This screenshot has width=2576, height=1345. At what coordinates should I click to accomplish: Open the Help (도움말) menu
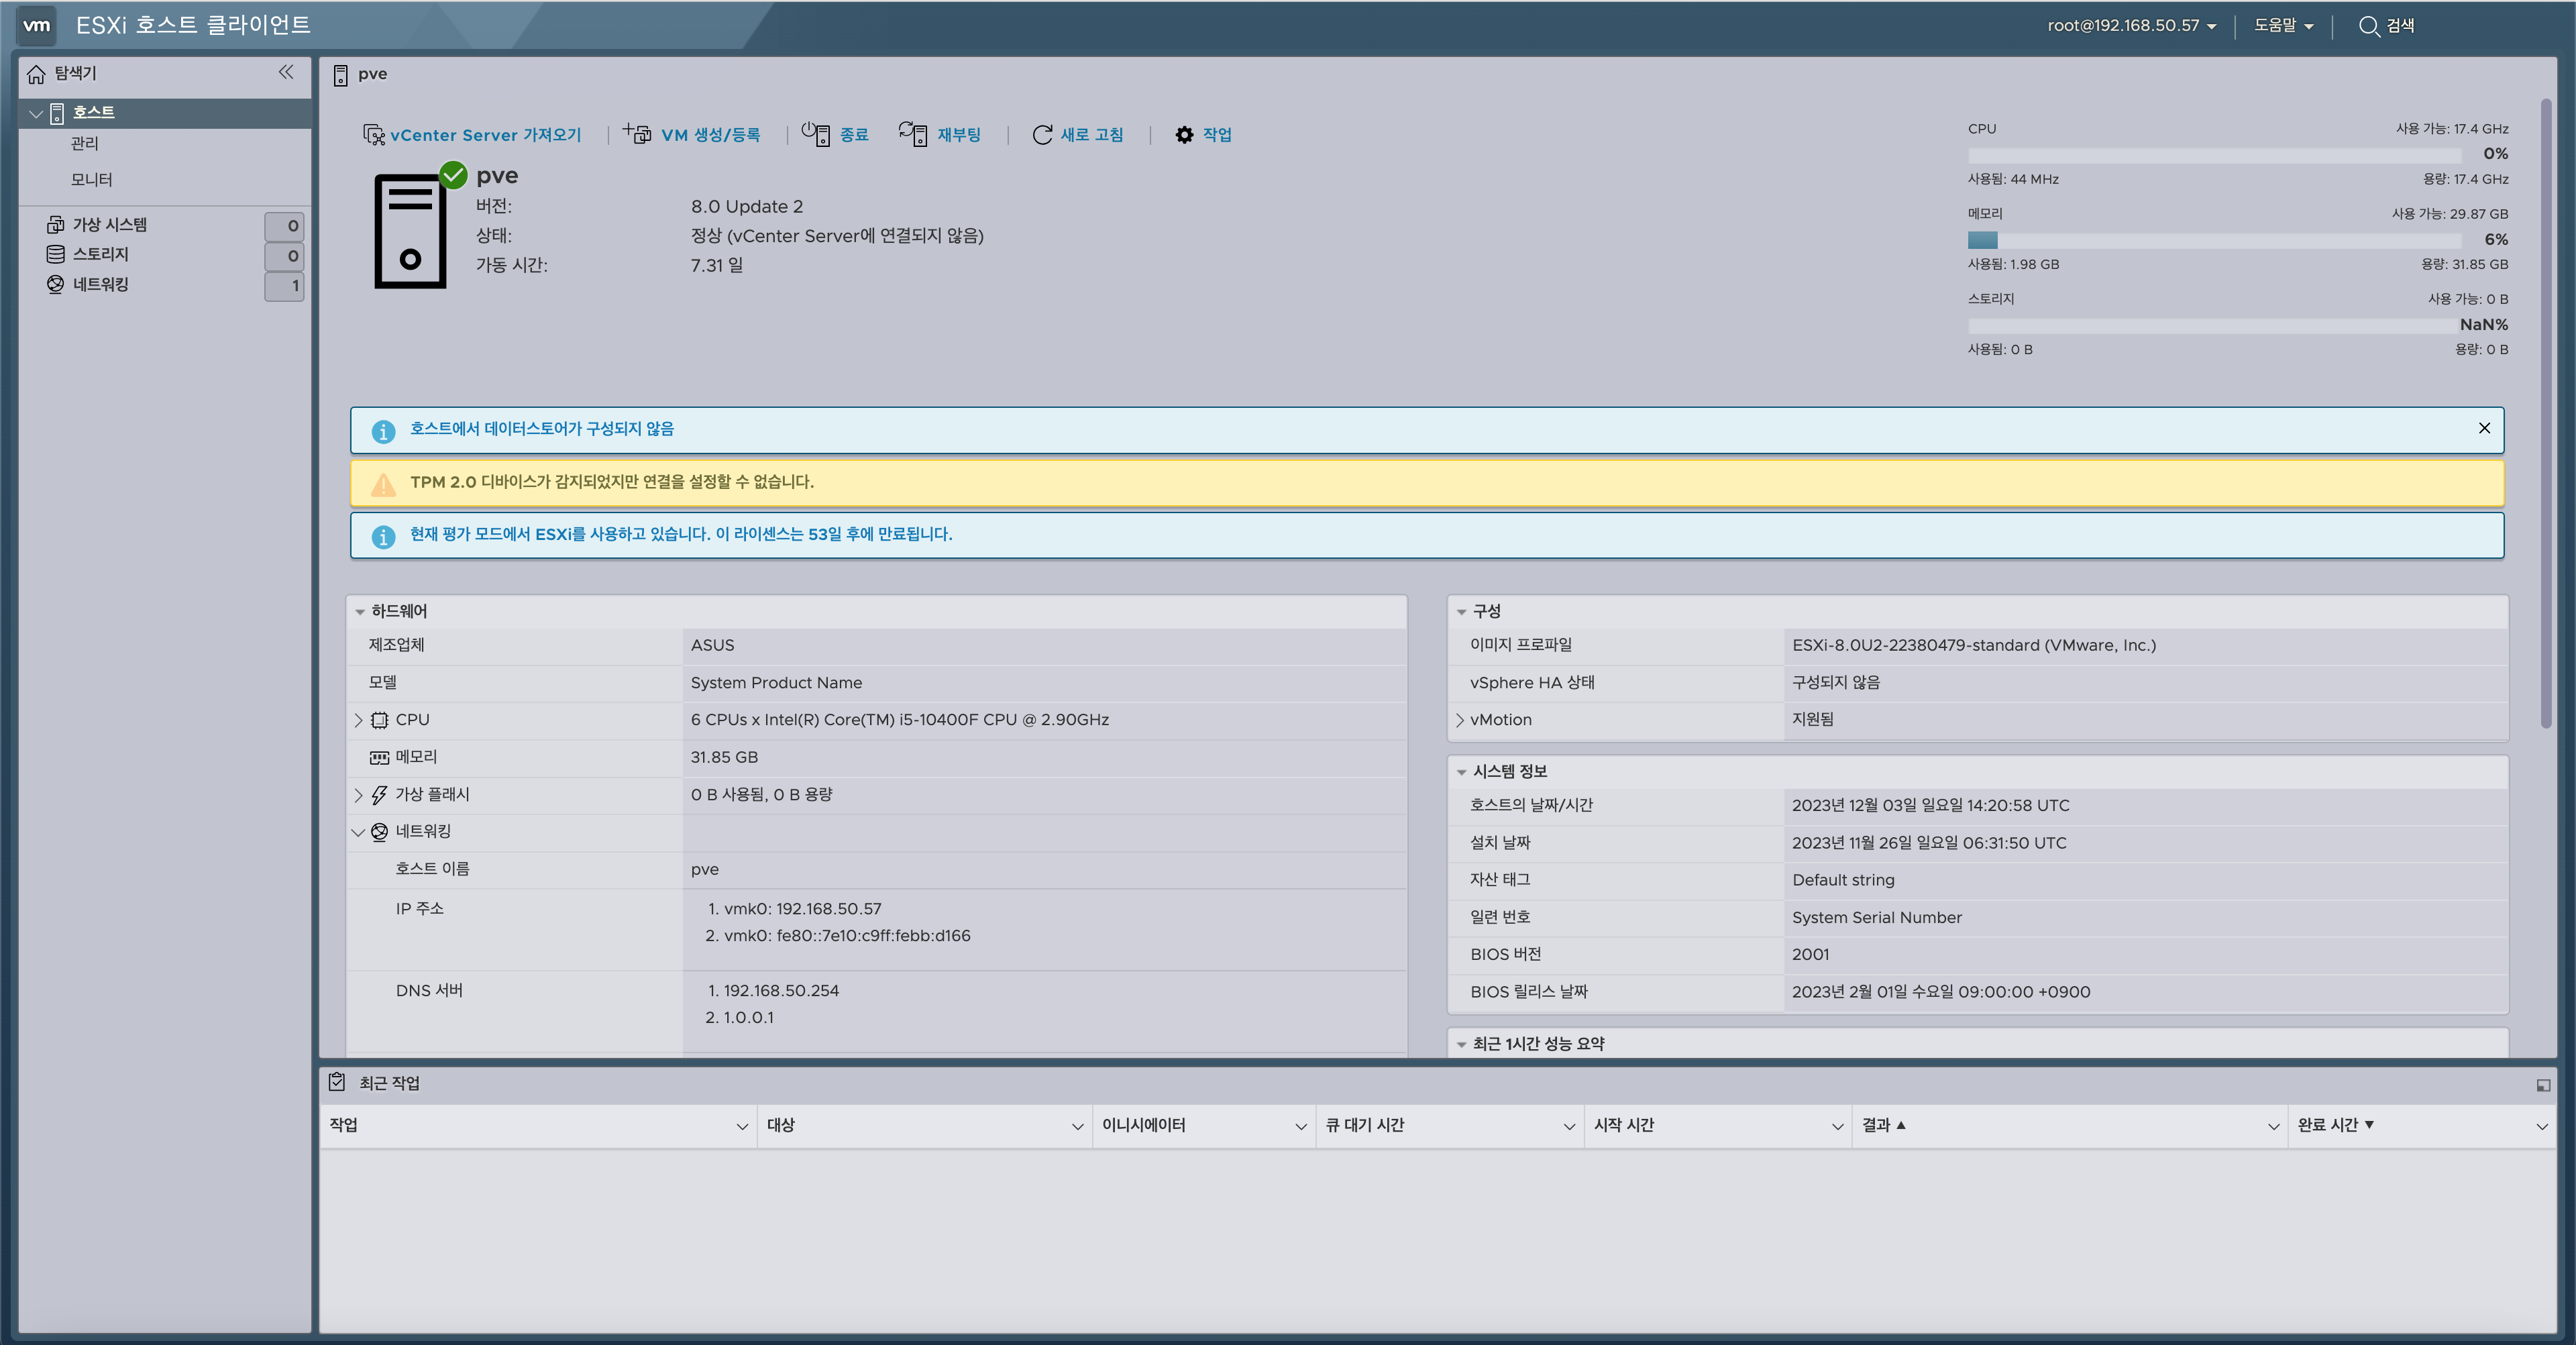(2283, 26)
